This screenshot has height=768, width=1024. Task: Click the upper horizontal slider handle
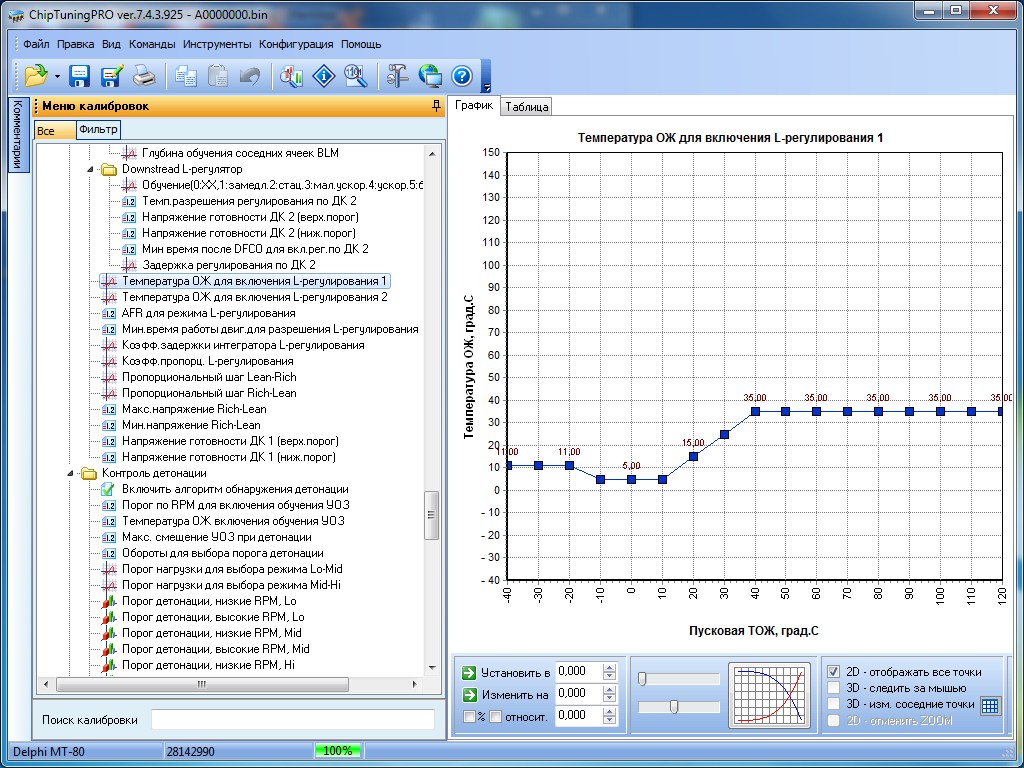point(642,679)
